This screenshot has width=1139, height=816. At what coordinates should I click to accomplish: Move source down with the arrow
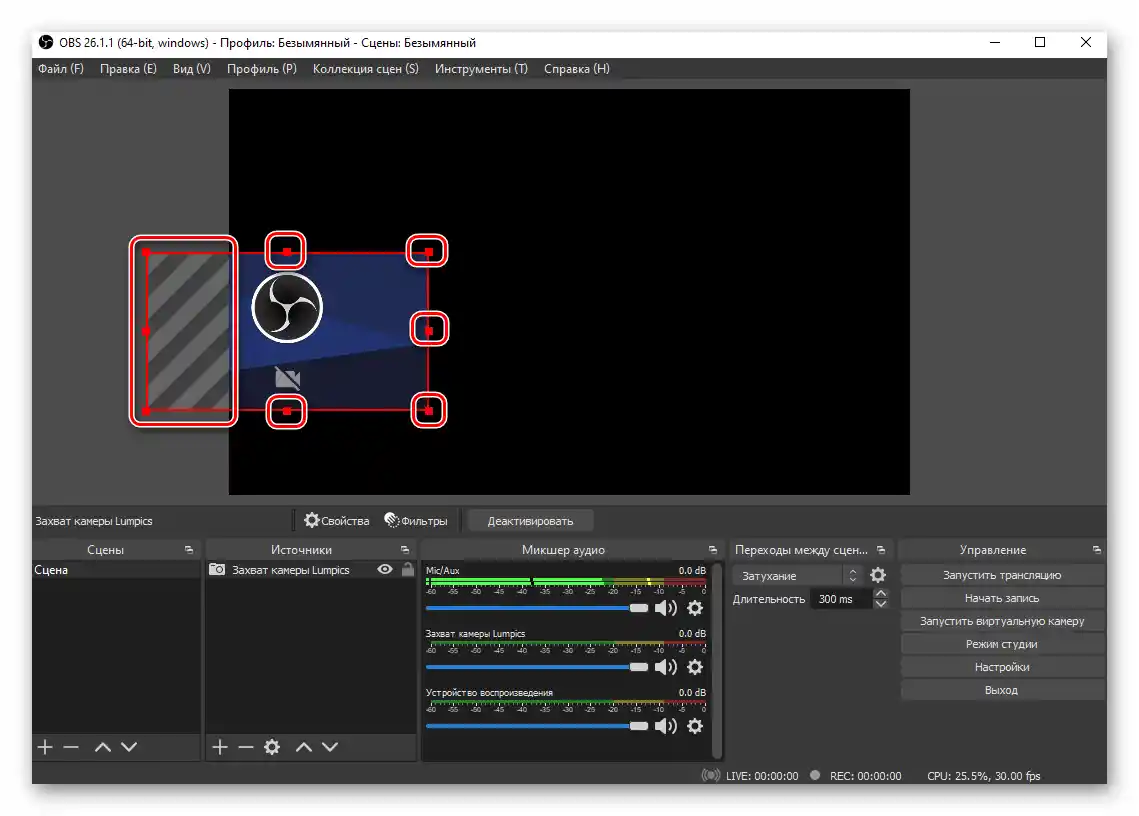pyautogui.click(x=330, y=747)
